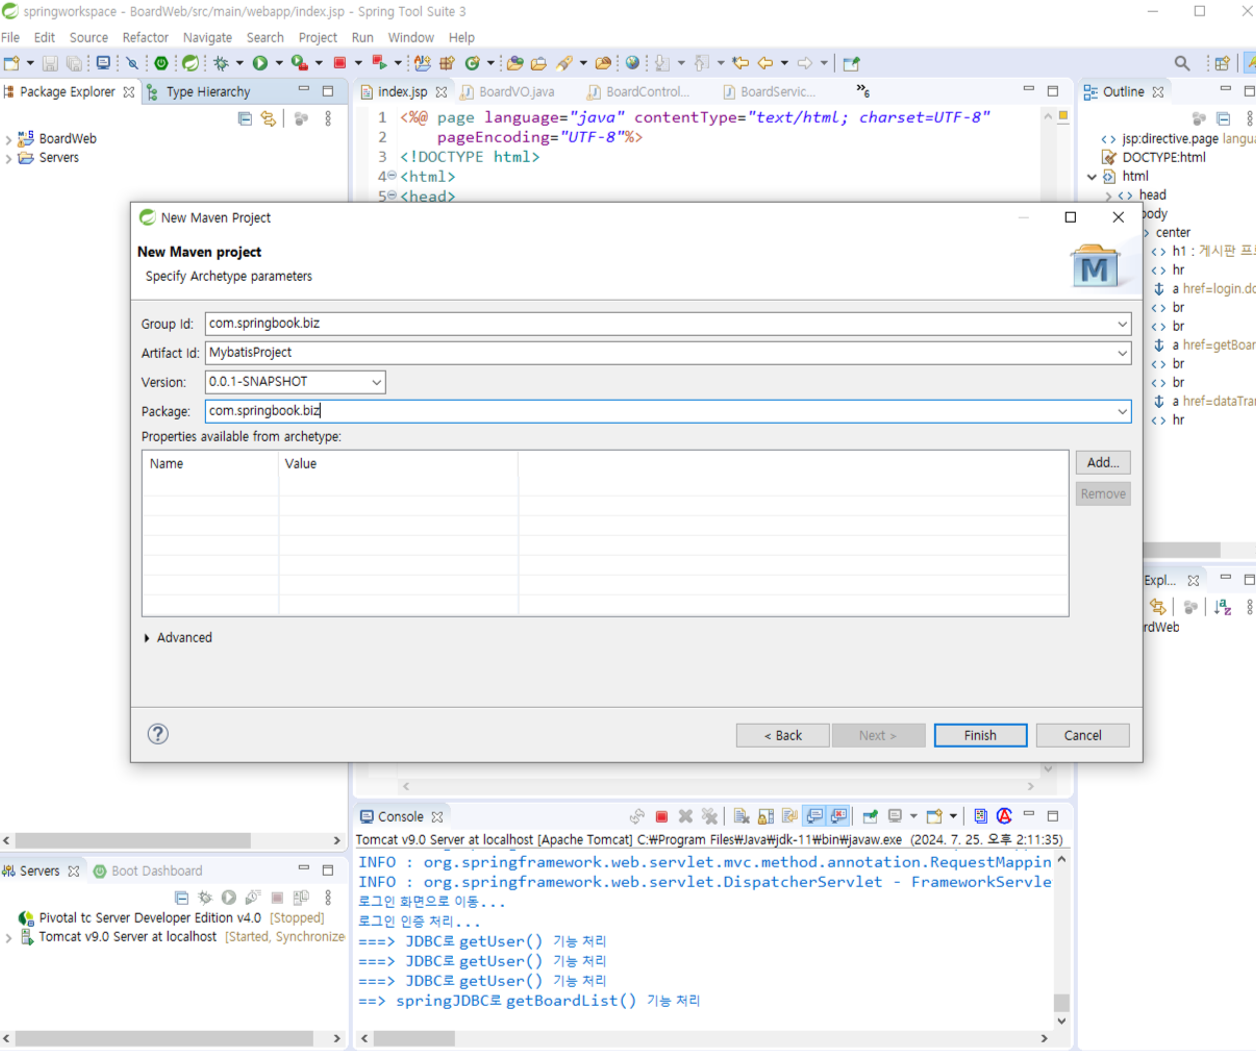Click the < Back button

[783, 735]
